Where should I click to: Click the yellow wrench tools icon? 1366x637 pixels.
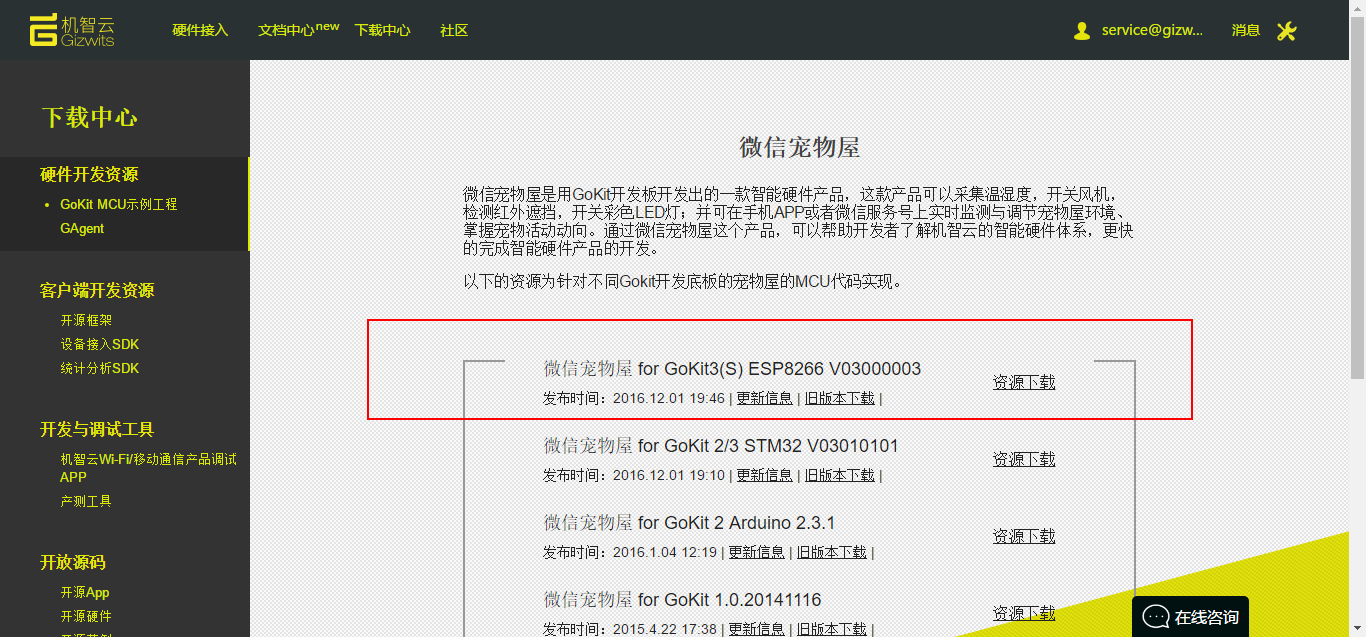point(1286,31)
